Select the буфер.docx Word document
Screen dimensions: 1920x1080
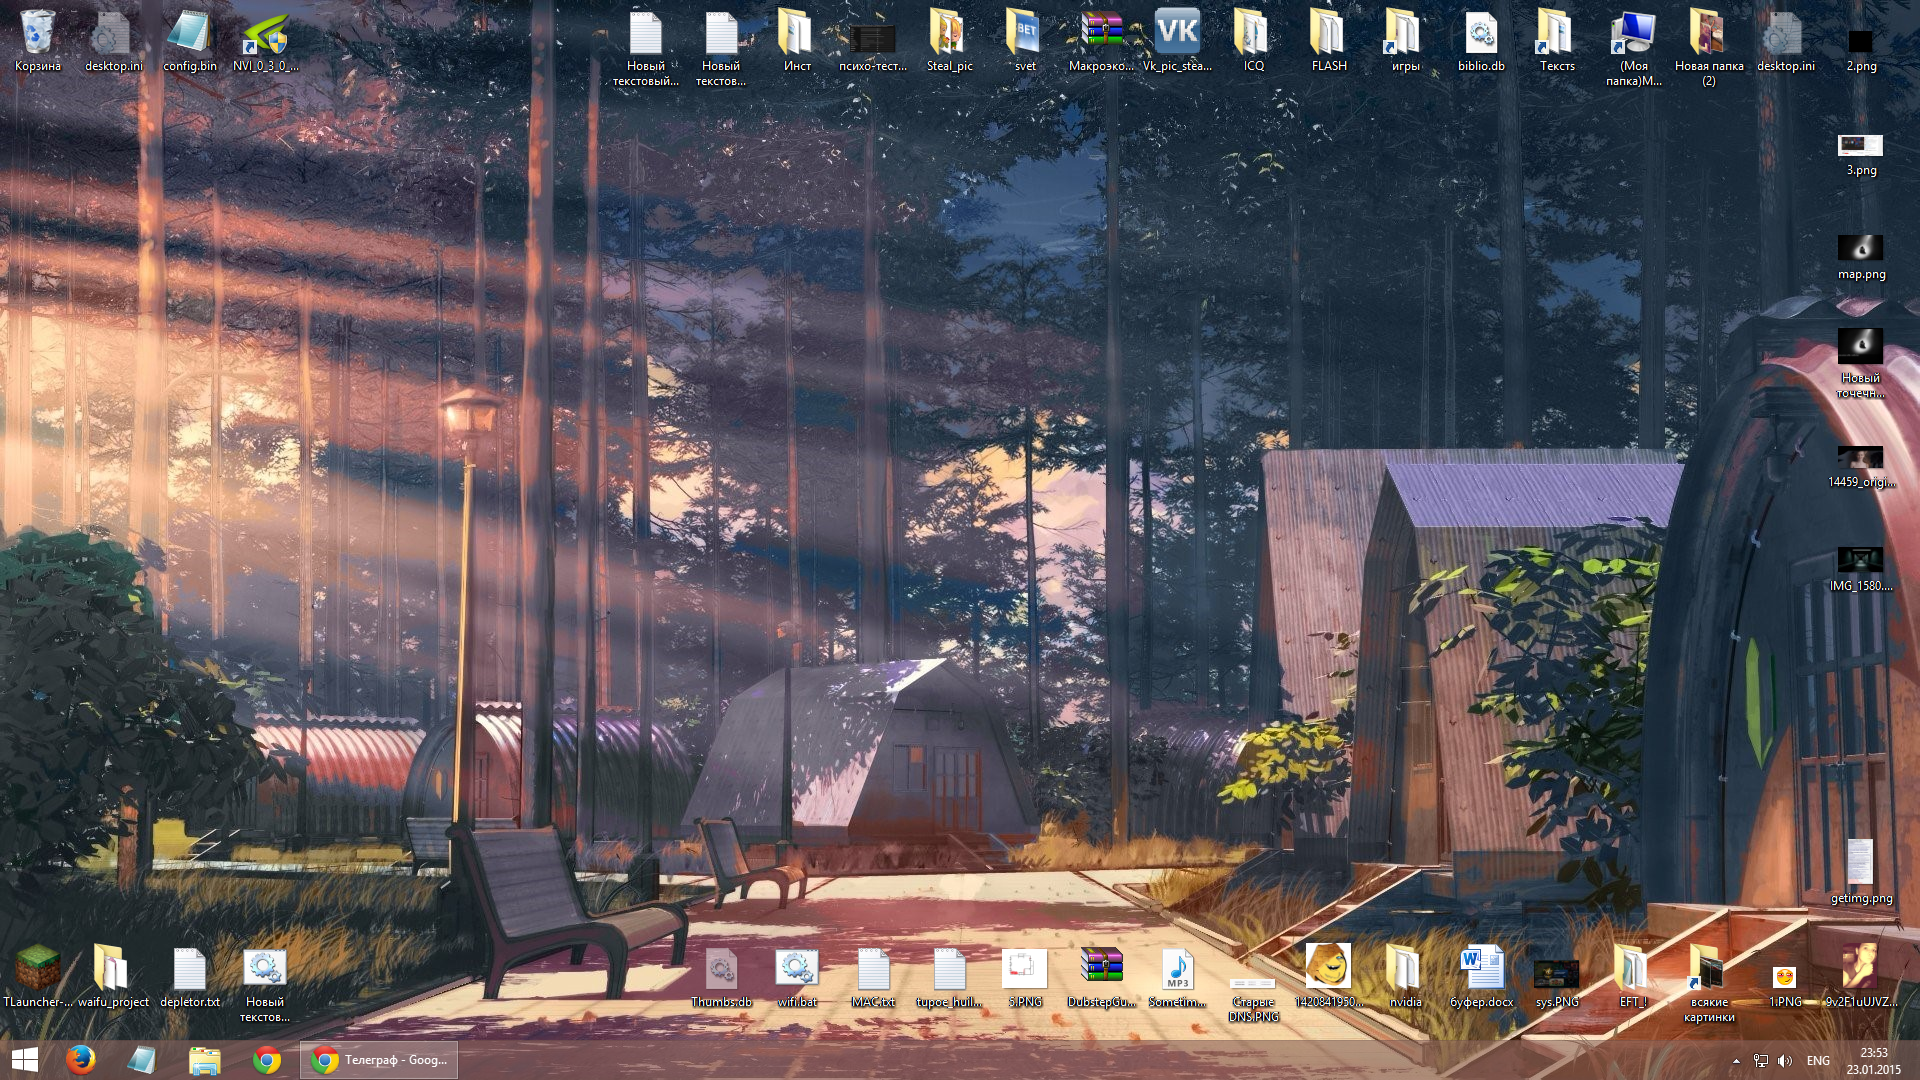pos(1481,968)
